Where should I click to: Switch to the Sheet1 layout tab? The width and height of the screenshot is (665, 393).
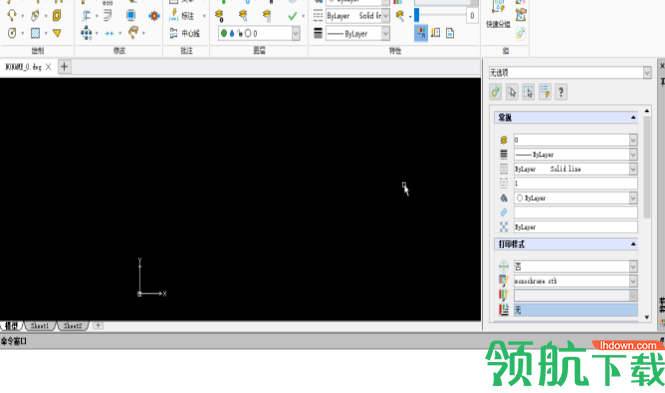point(39,326)
